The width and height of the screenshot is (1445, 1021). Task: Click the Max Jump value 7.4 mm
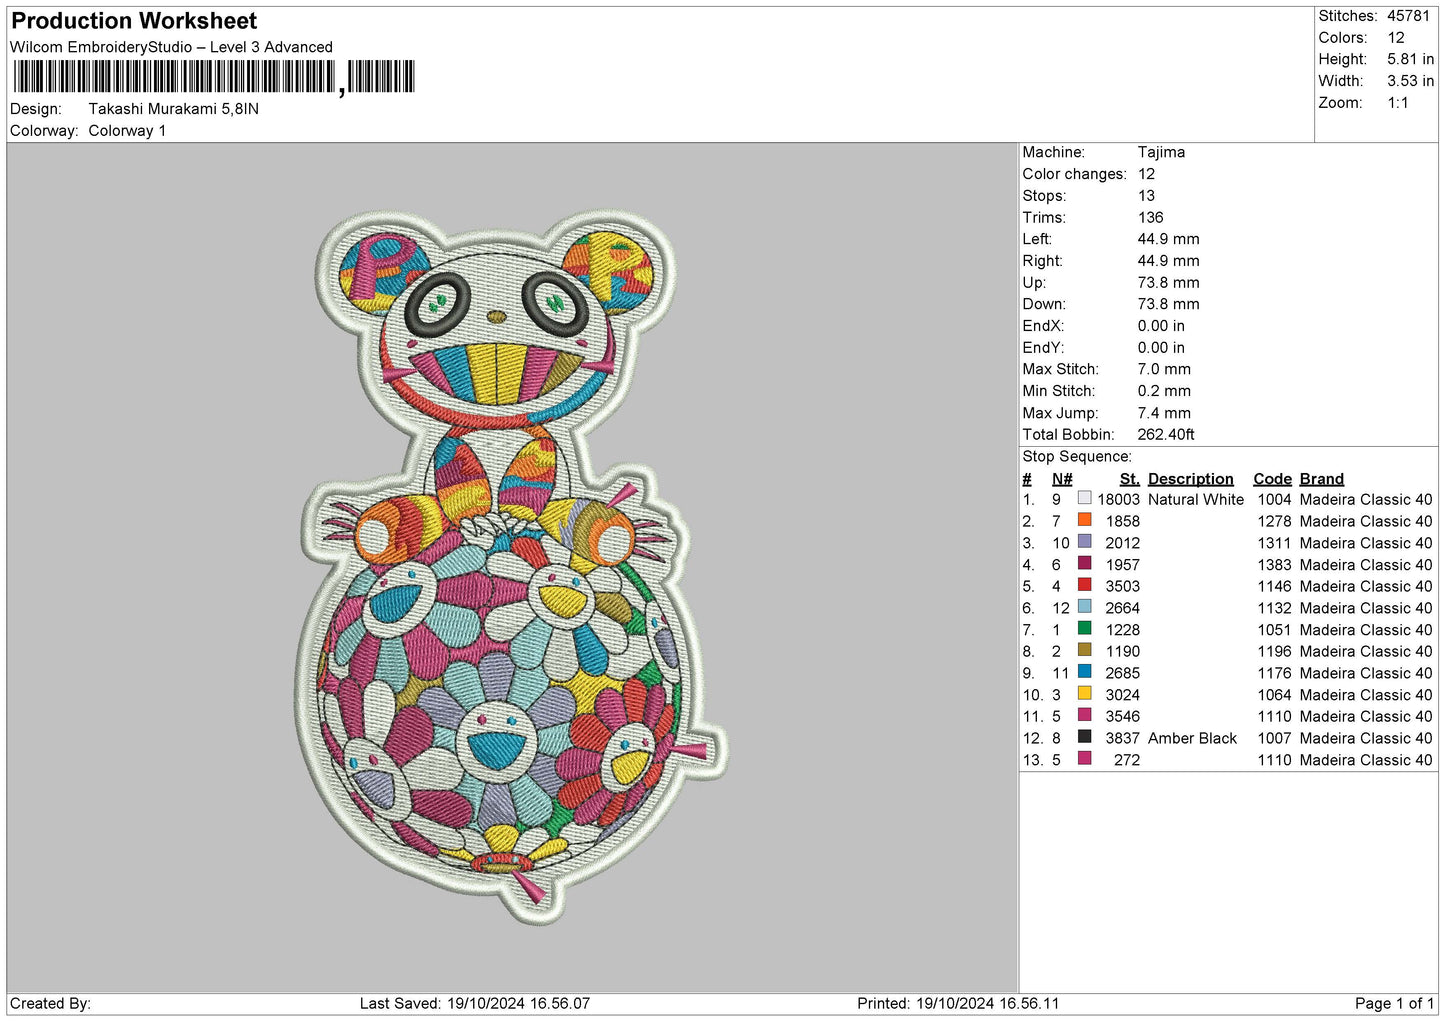1164,413
